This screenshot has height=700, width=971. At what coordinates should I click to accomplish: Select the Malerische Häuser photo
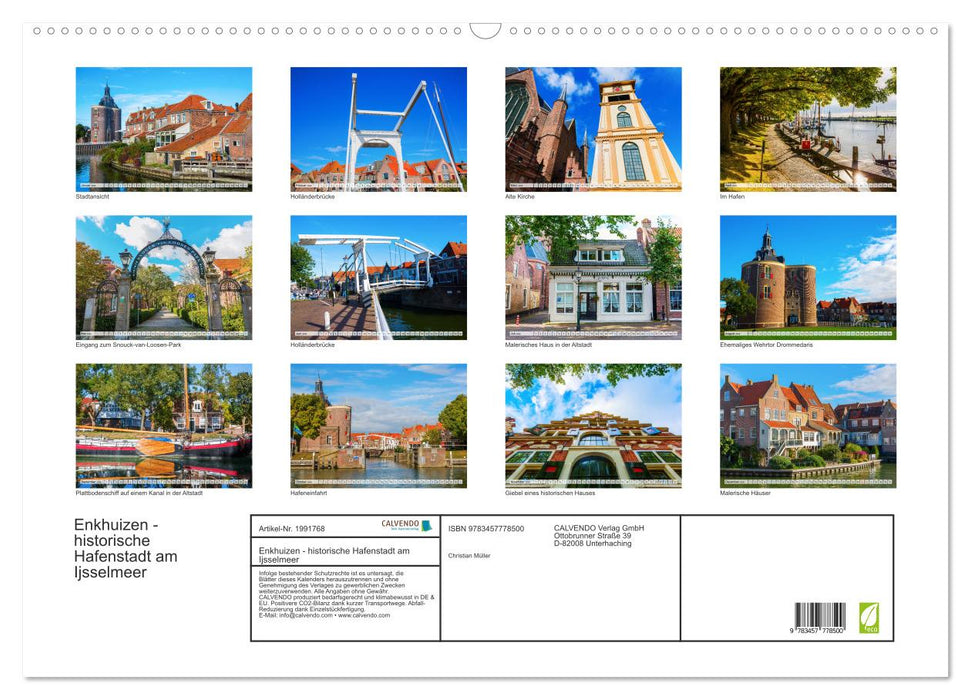pyautogui.click(x=809, y=426)
